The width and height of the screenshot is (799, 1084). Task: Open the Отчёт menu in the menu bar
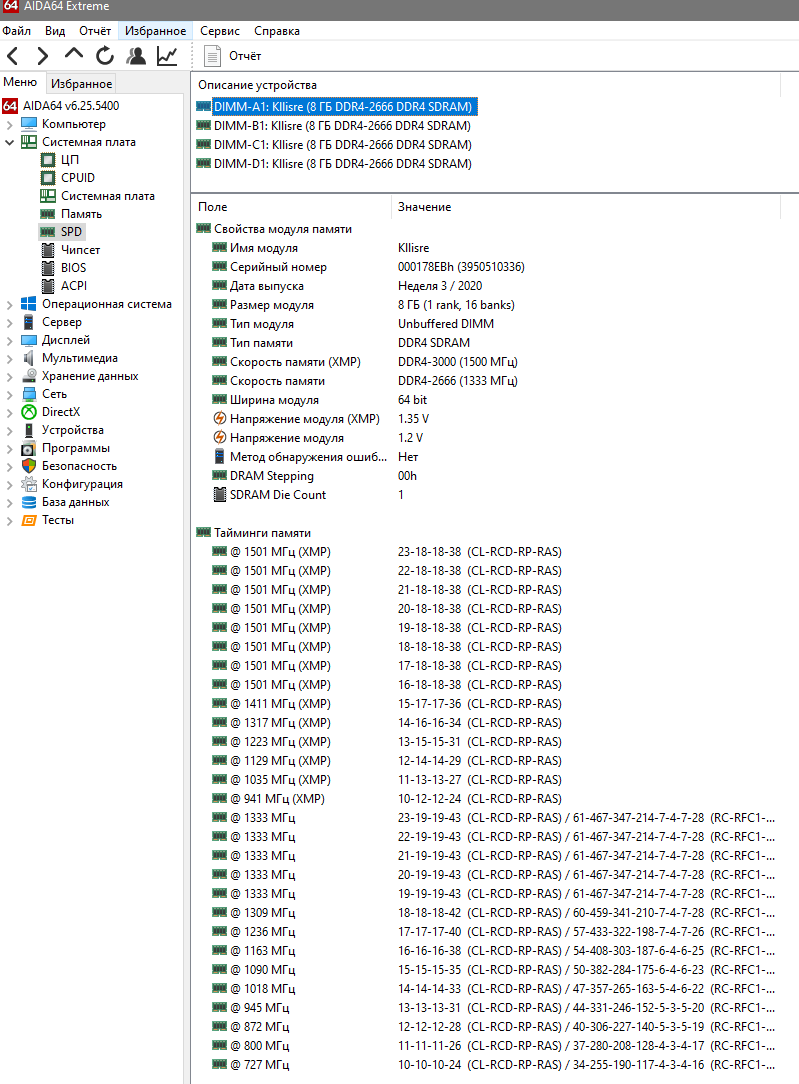pyautogui.click(x=95, y=31)
